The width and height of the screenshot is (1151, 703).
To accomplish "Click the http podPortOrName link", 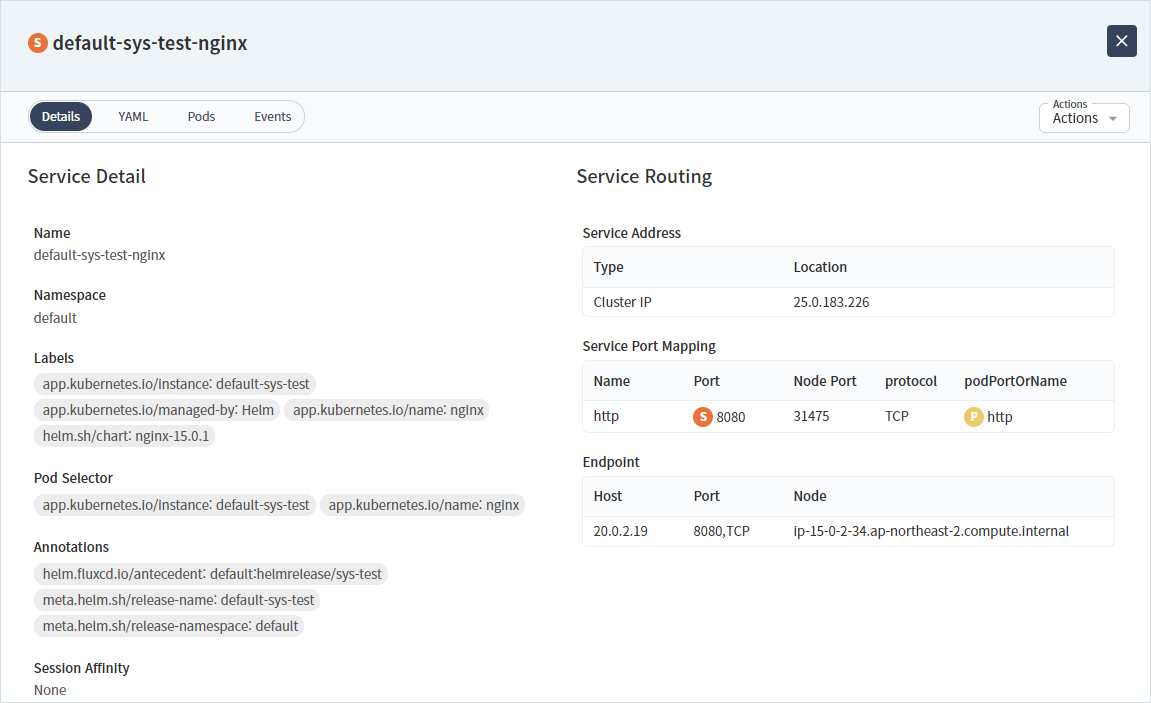I will (999, 417).
